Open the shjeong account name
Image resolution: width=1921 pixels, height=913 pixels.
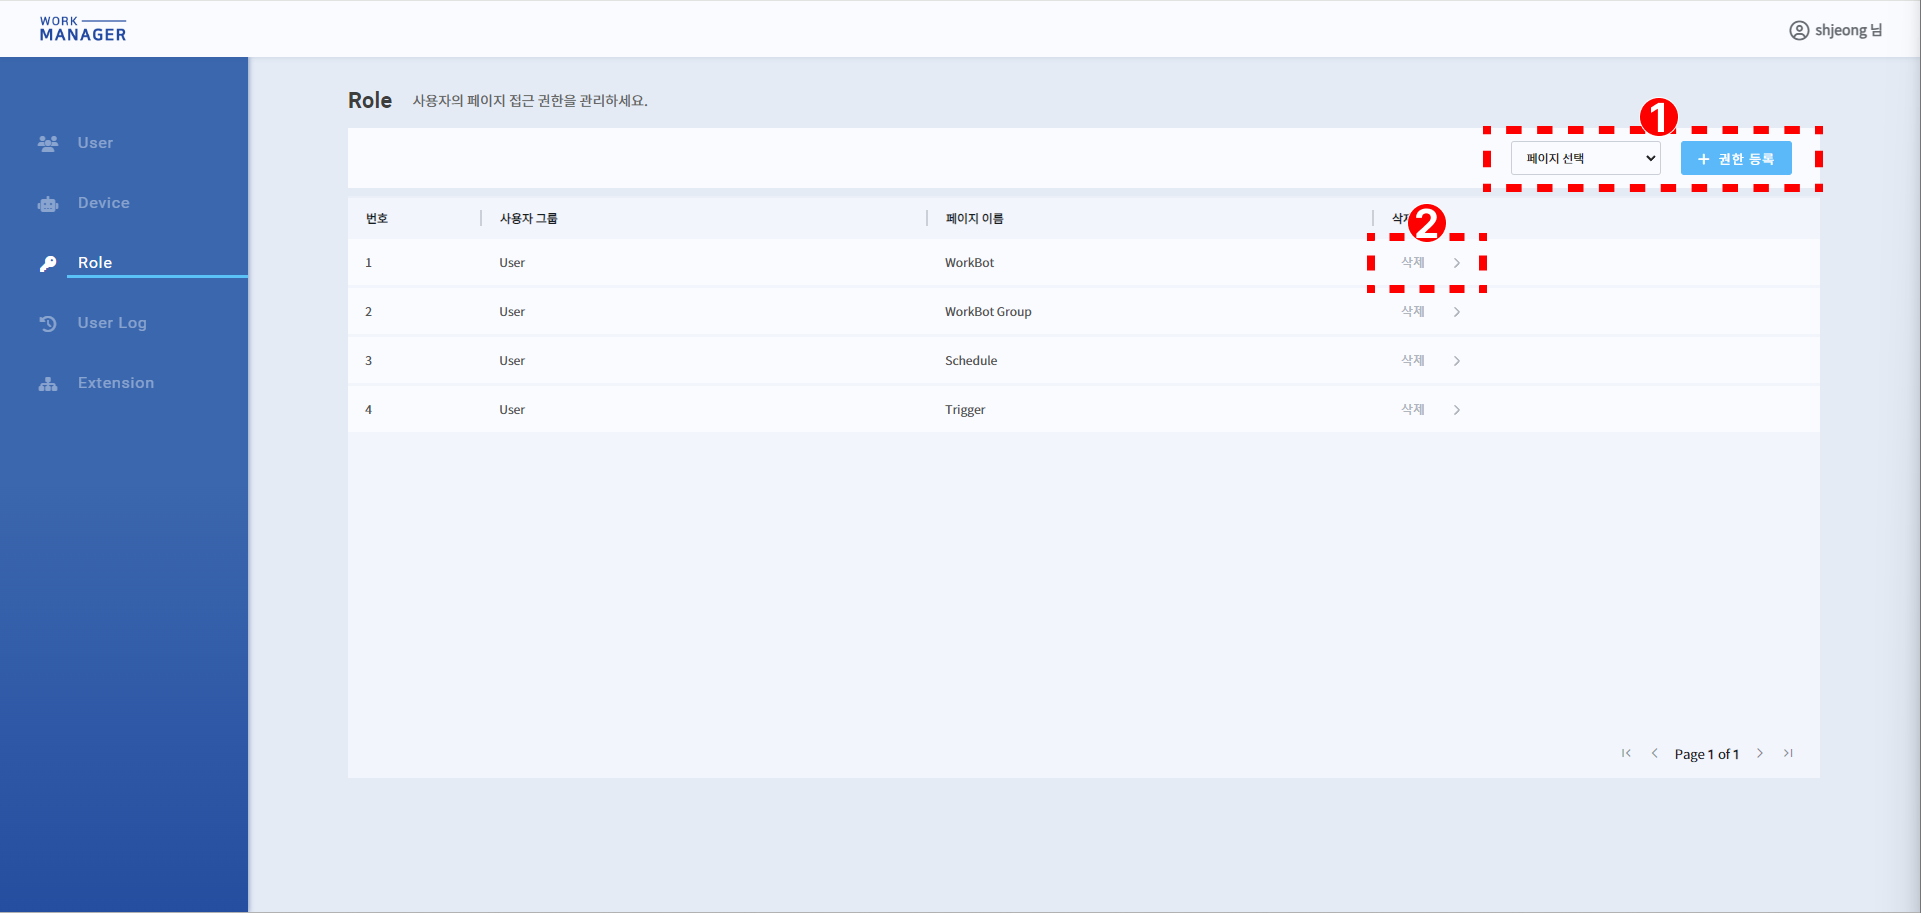click(x=1848, y=30)
